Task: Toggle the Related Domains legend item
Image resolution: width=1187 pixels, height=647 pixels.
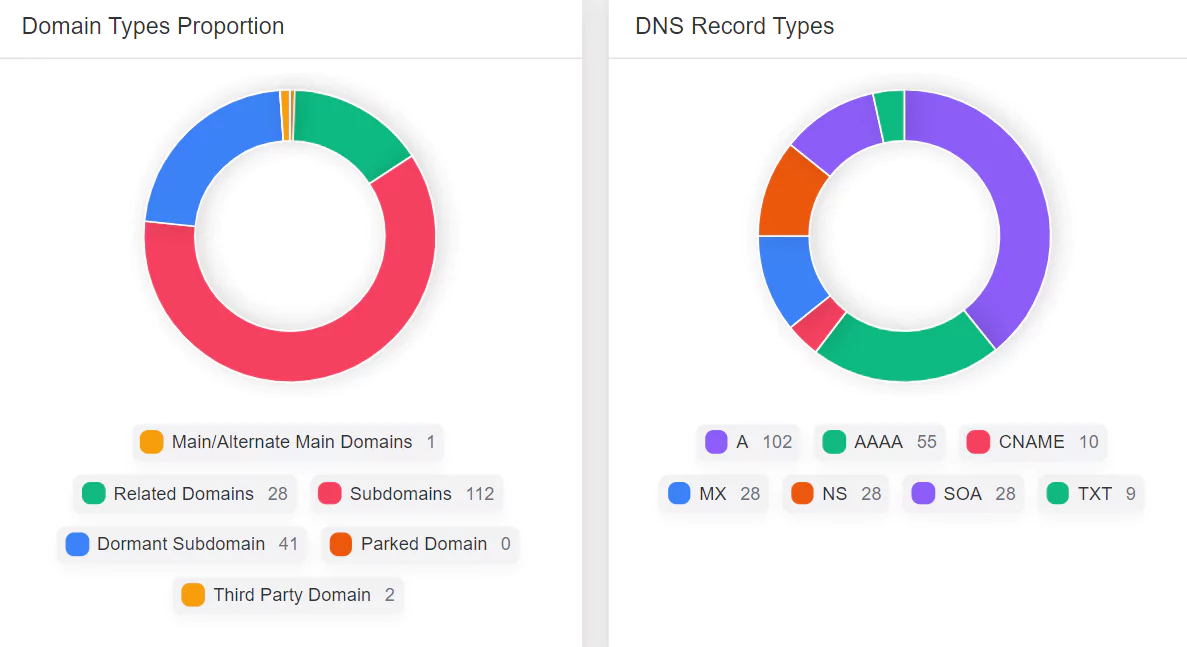Action: [185, 493]
